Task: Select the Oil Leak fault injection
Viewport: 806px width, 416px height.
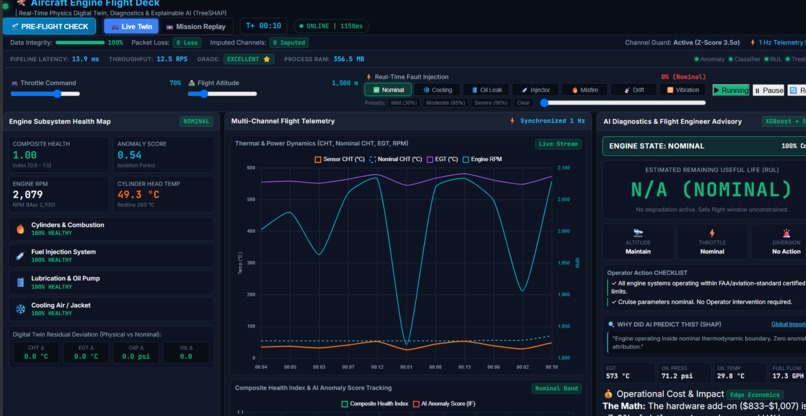Action: point(486,90)
